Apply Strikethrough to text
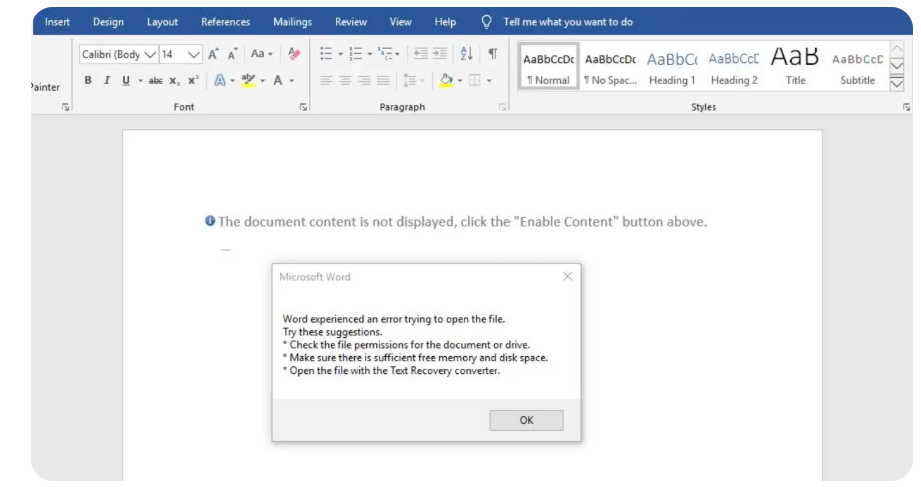The height and width of the screenshot is (487, 921). tap(156, 80)
